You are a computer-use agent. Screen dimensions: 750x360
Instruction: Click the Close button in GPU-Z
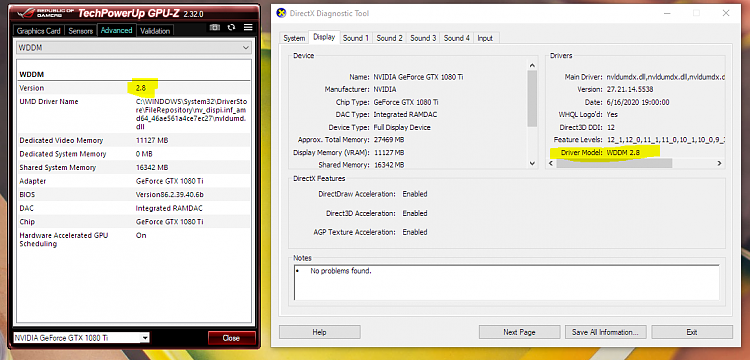(232, 338)
